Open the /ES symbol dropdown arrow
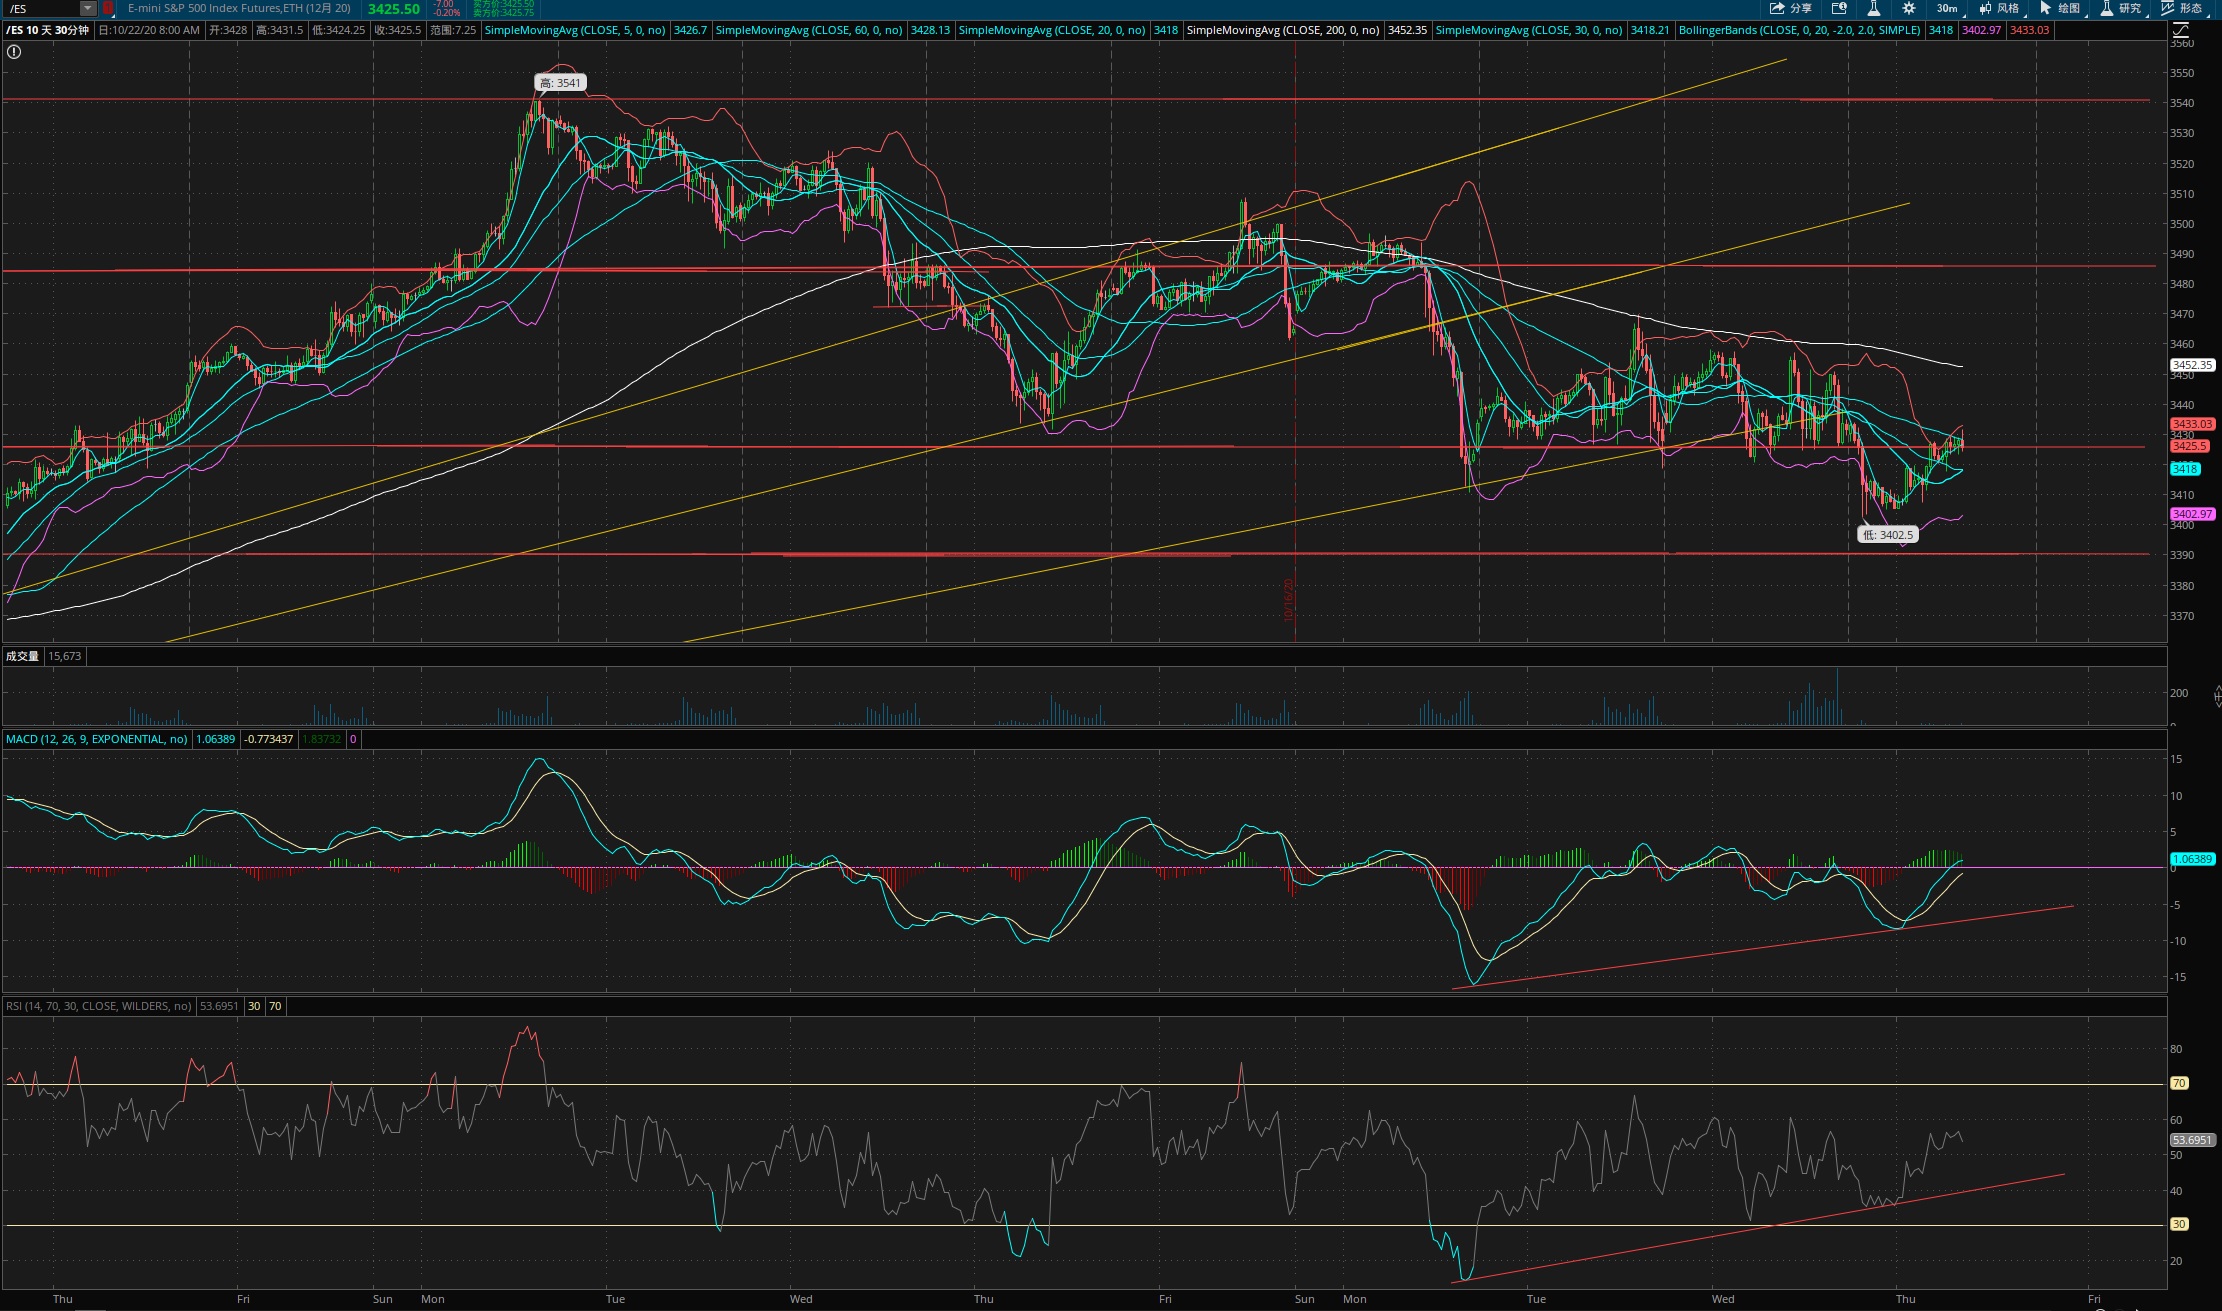Screen dimensions: 2222x1311 [88, 9]
